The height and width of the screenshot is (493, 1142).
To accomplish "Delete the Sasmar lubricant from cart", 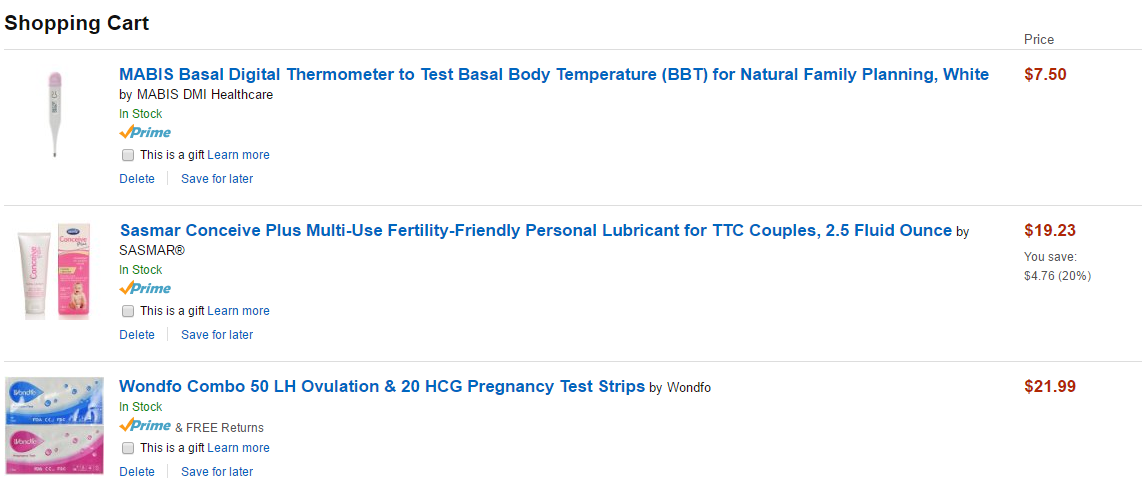I will click(137, 335).
